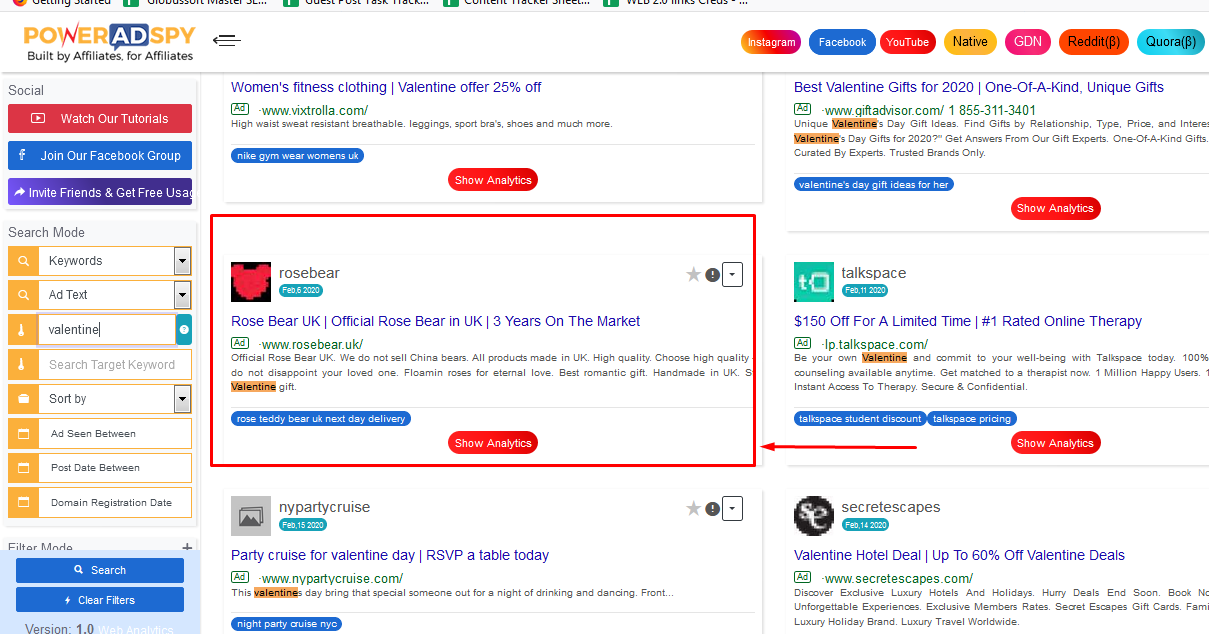The height and width of the screenshot is (634, 1209).
Task: Click the search icon beside Ad Text
Action: click(x=23, y=295)
